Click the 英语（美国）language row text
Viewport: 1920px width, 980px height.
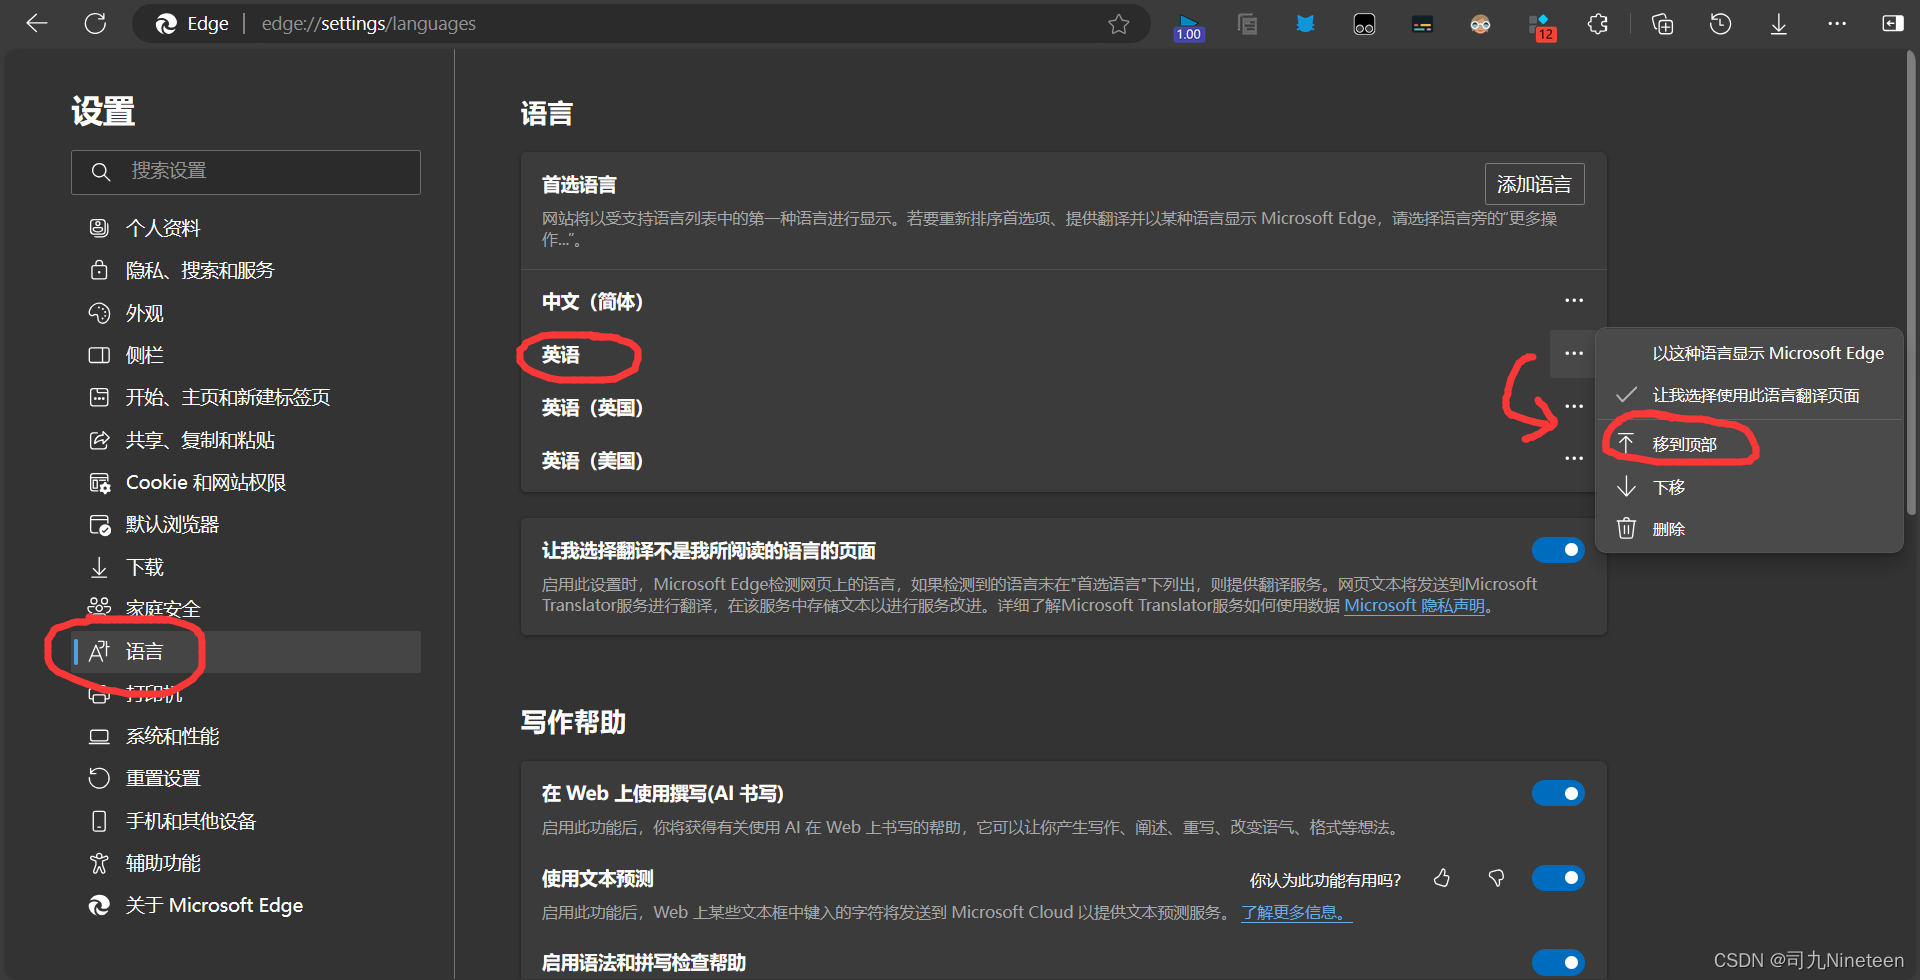[592, 461]
